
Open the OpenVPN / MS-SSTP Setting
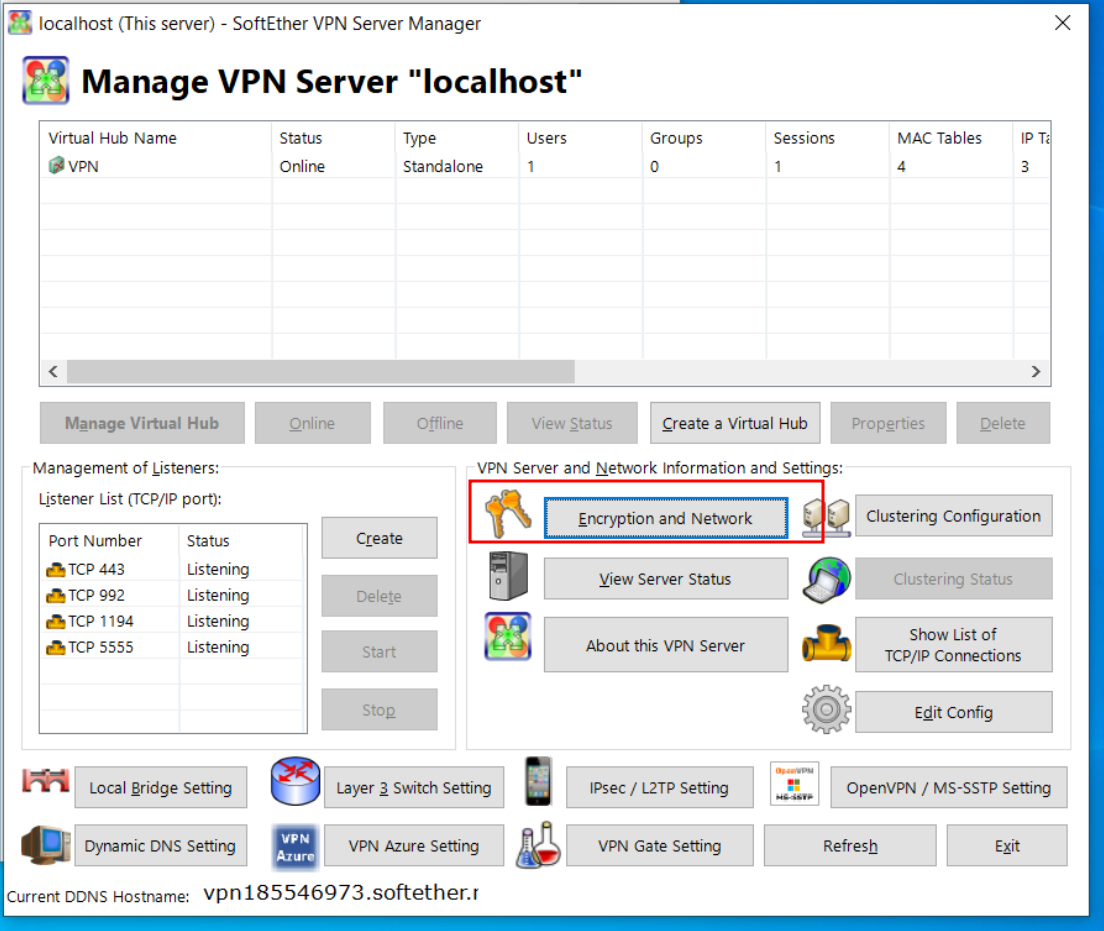point(948,788)
